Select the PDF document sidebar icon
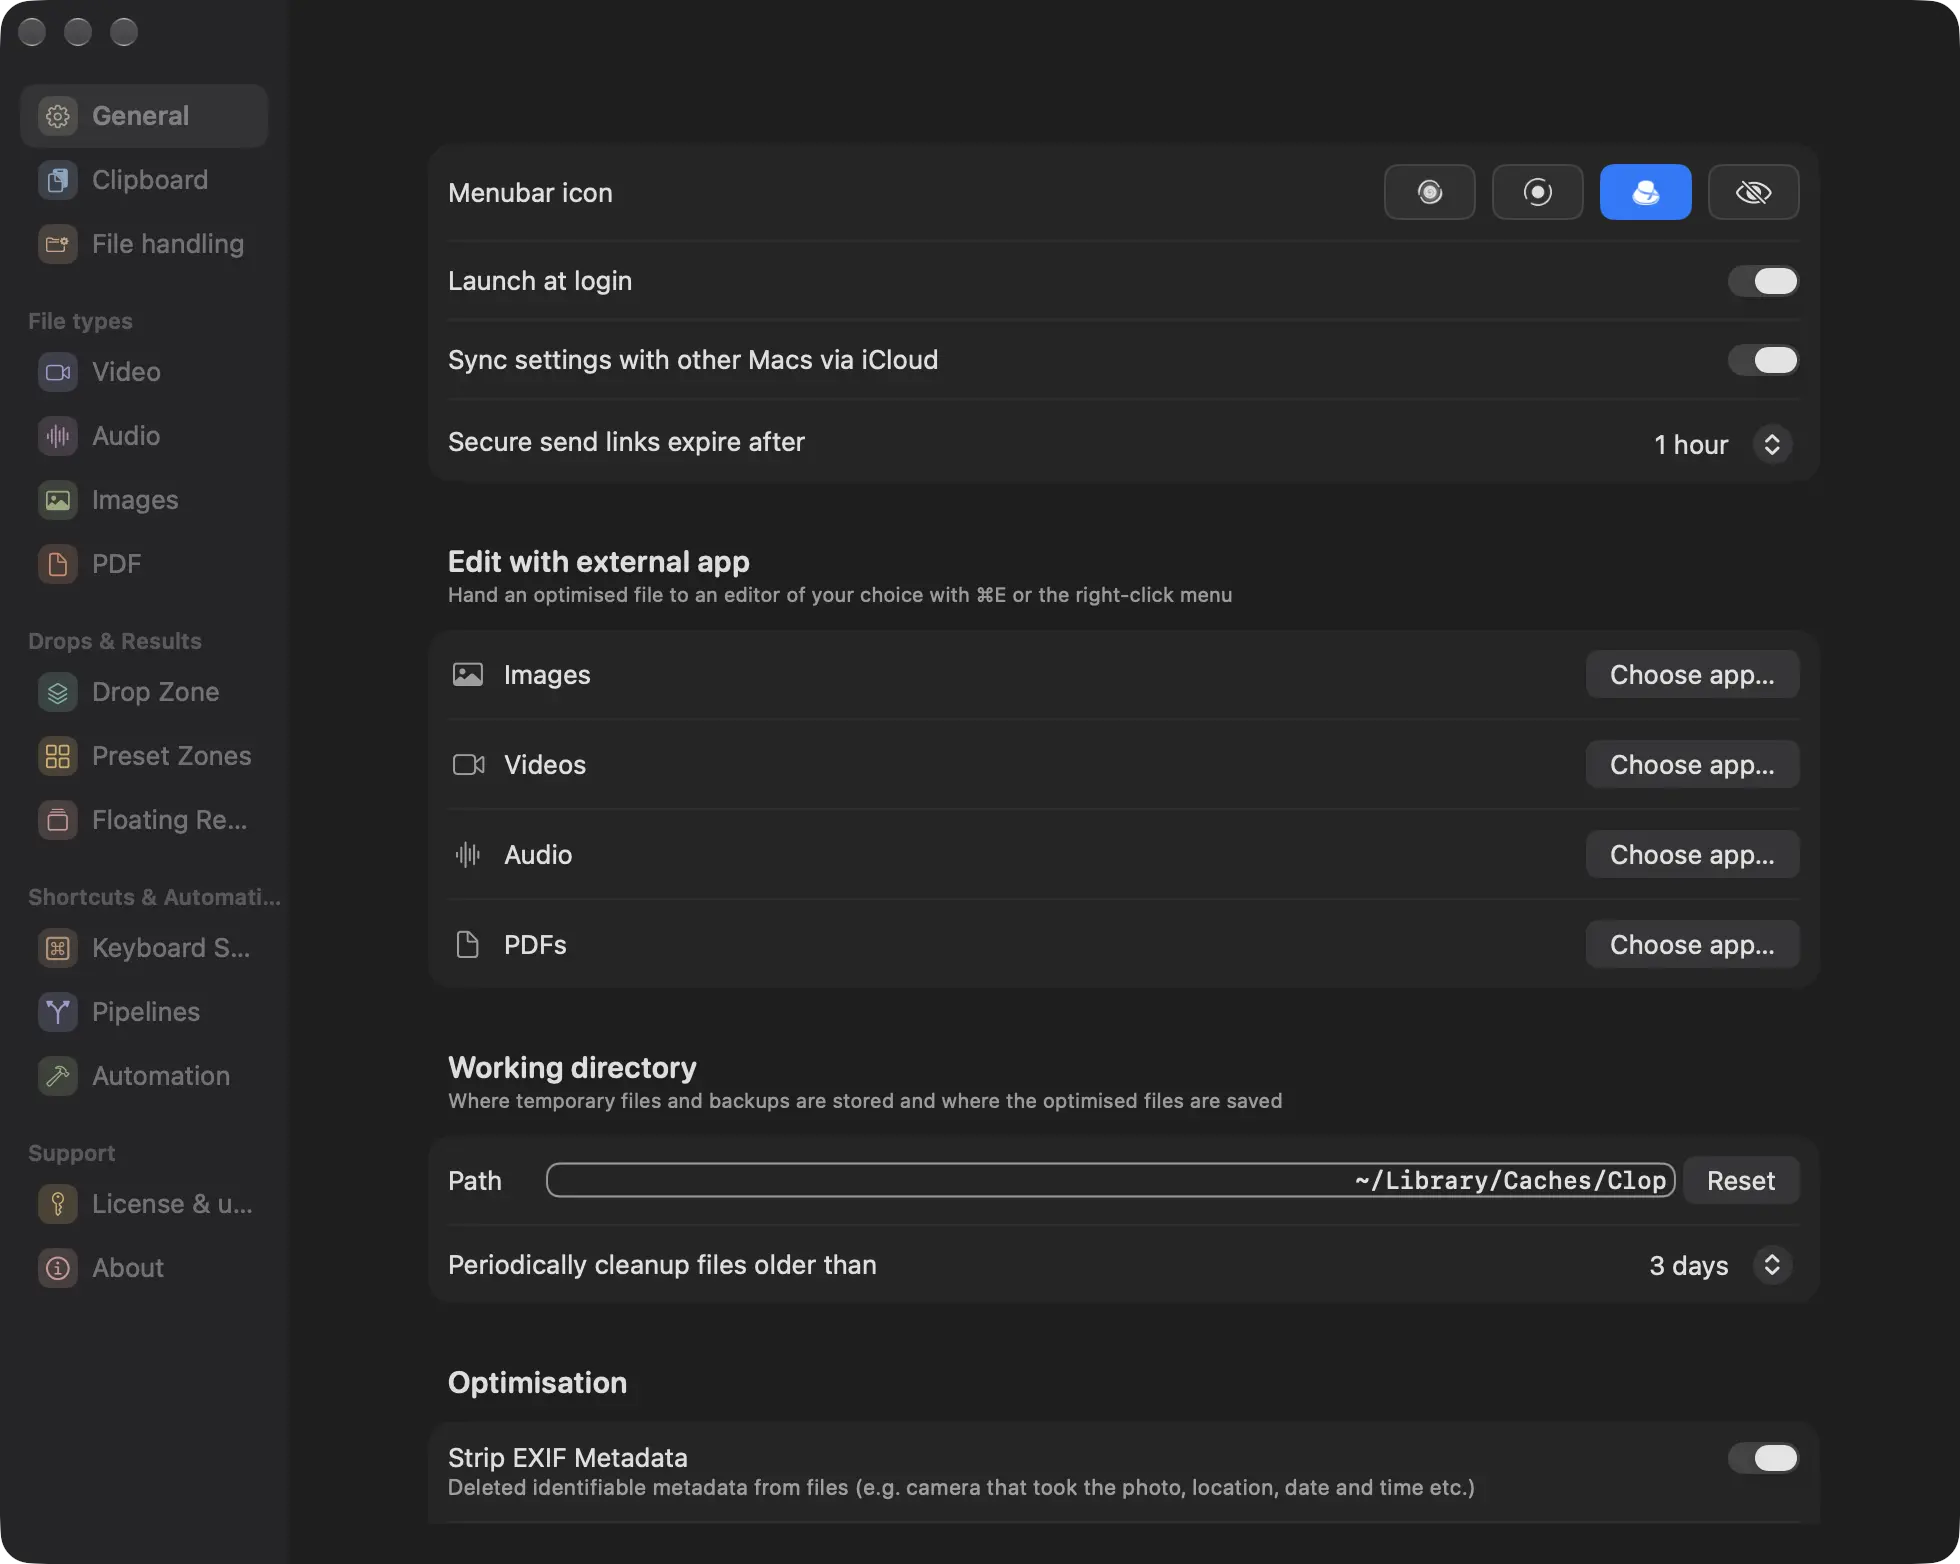The height and width of the screenshot is (1564, 1960). (x=58, y=564)
